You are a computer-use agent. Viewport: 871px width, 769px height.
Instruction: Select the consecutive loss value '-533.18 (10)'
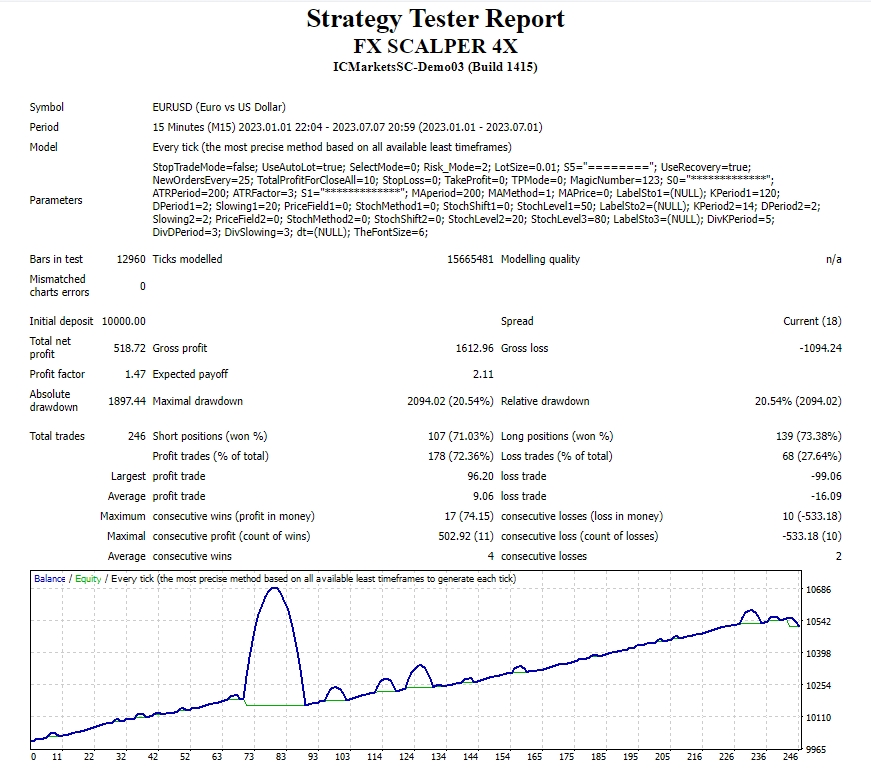812,536
